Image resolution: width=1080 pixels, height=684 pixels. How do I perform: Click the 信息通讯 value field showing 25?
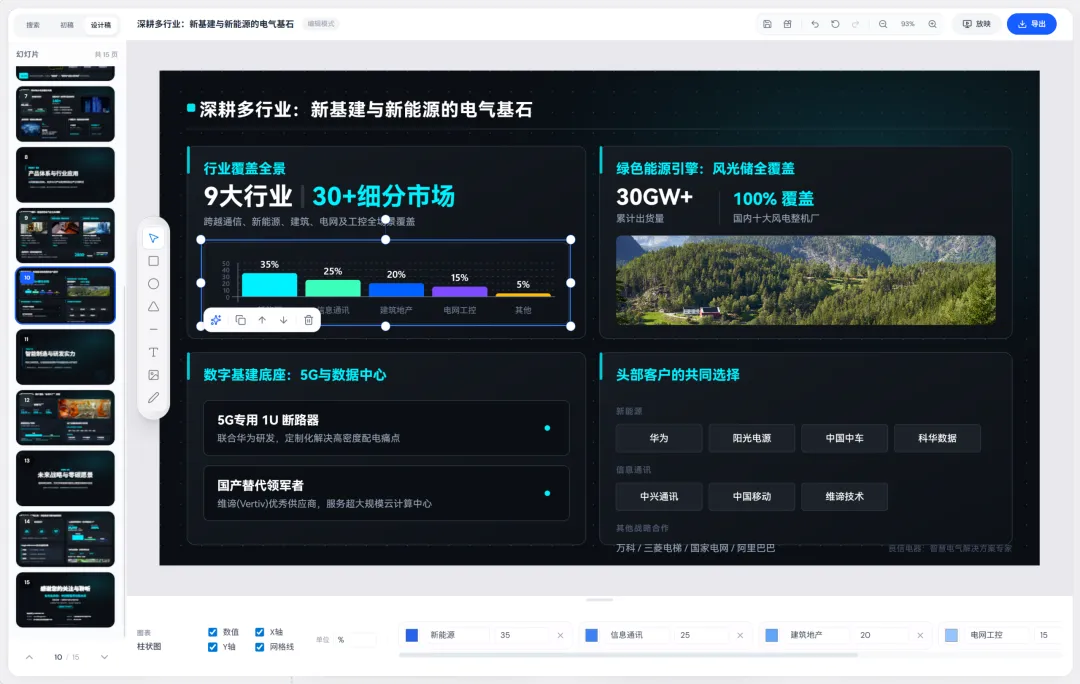point(703,635)
